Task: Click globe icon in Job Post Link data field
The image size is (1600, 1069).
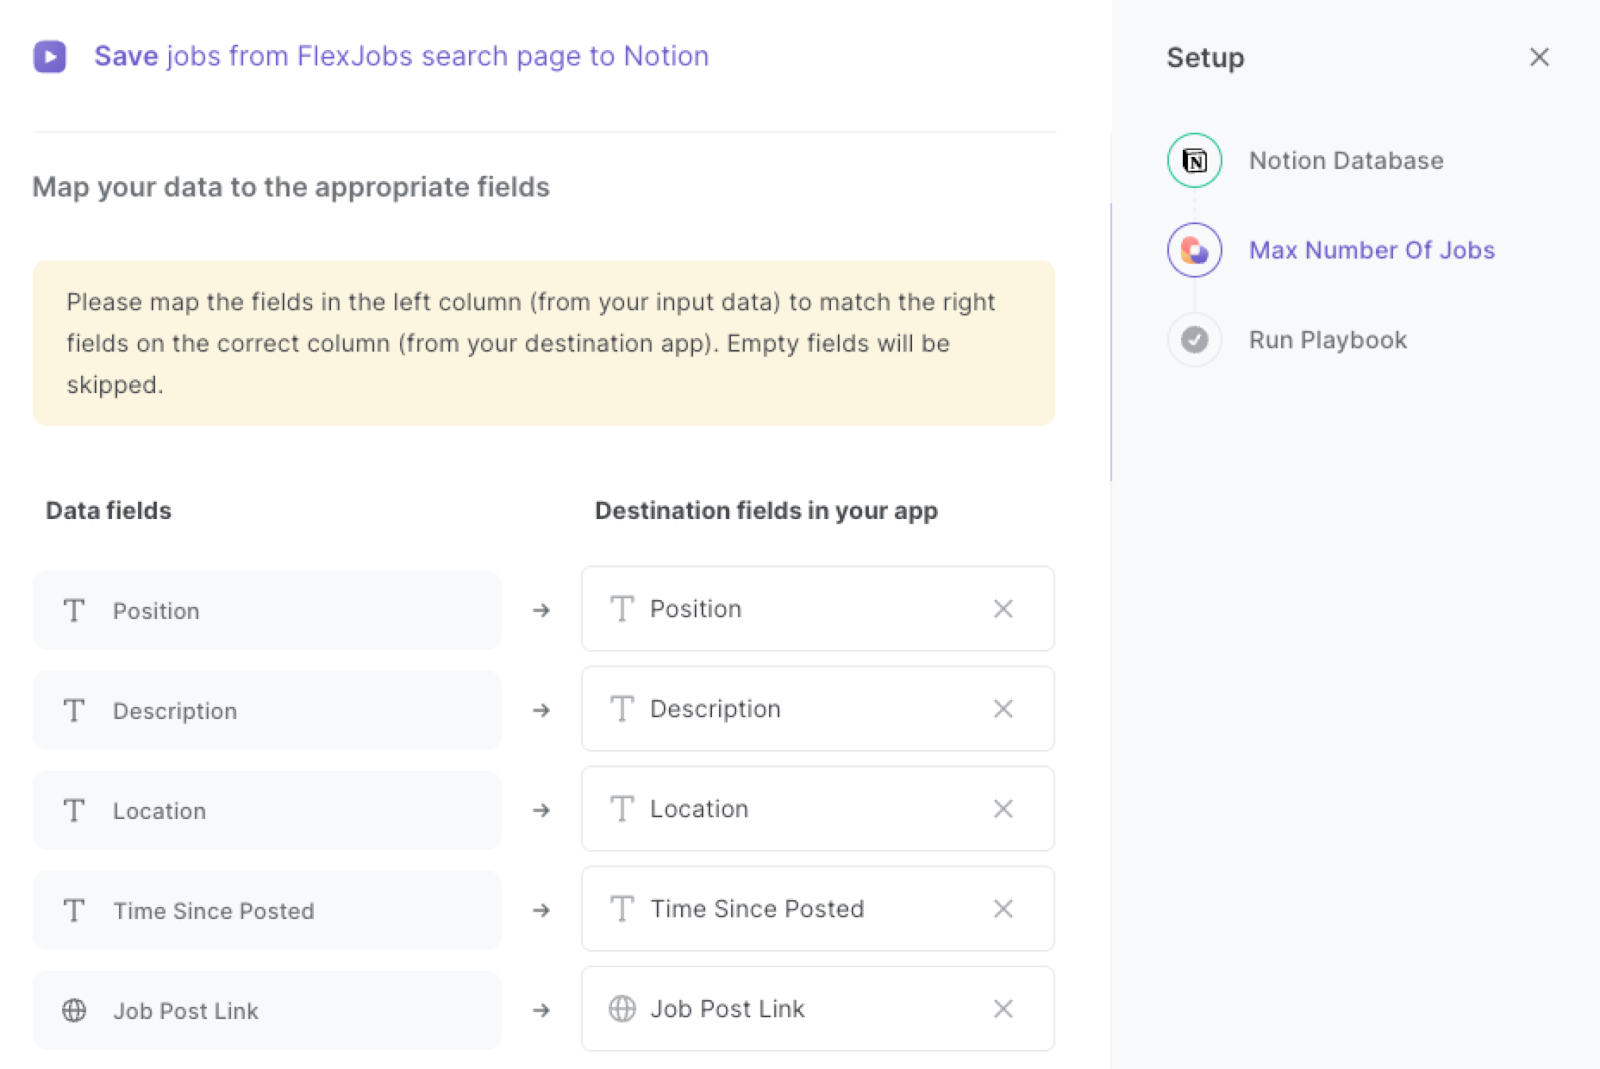Action: pos(74,1010)
